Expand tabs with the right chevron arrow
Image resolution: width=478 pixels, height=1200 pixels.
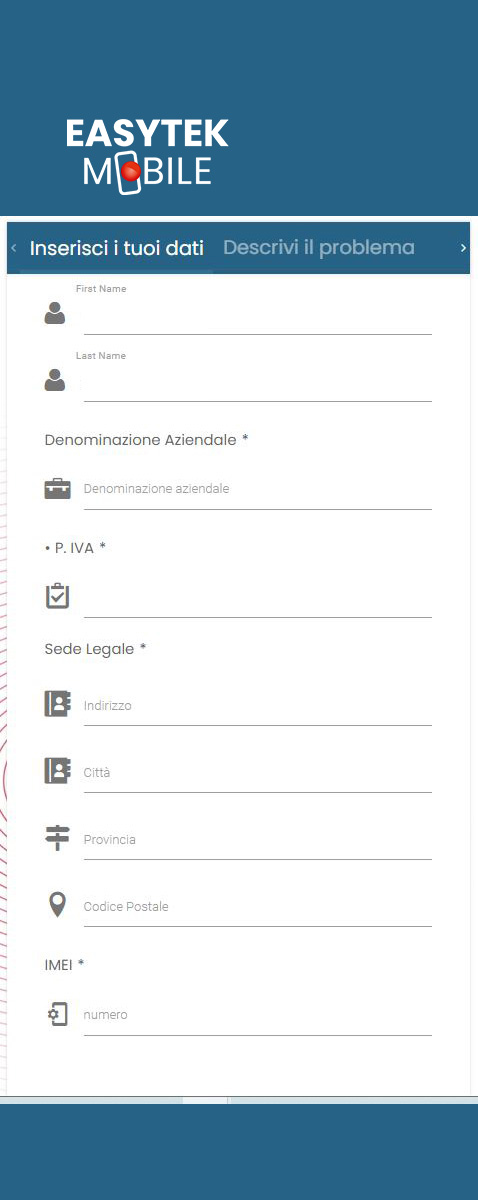(x=463, y=248)
